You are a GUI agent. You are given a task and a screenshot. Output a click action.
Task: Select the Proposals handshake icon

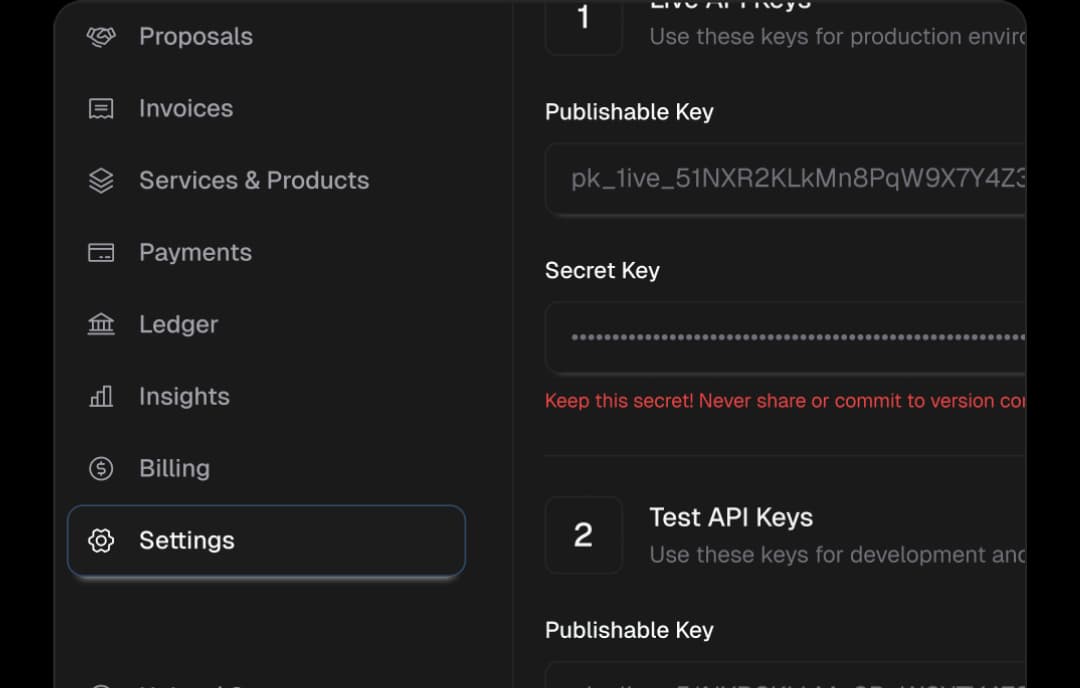[101, 36]
